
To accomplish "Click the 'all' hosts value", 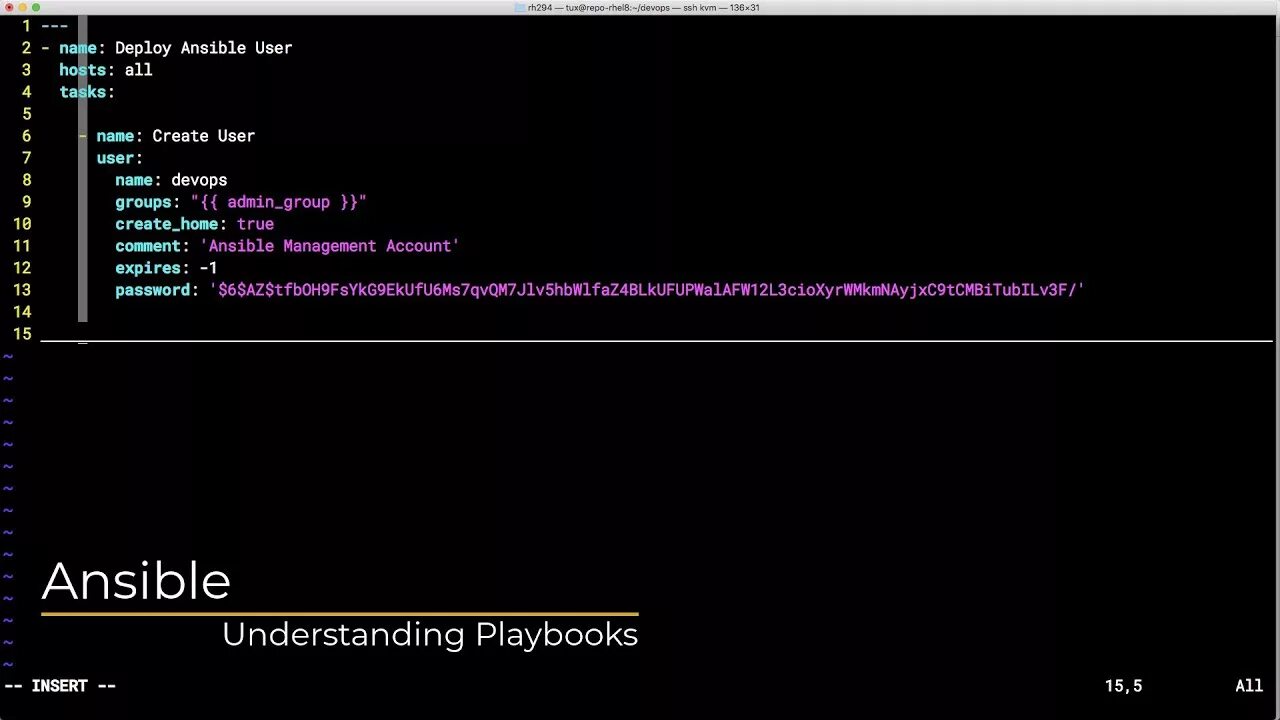I will coord(138,70).
